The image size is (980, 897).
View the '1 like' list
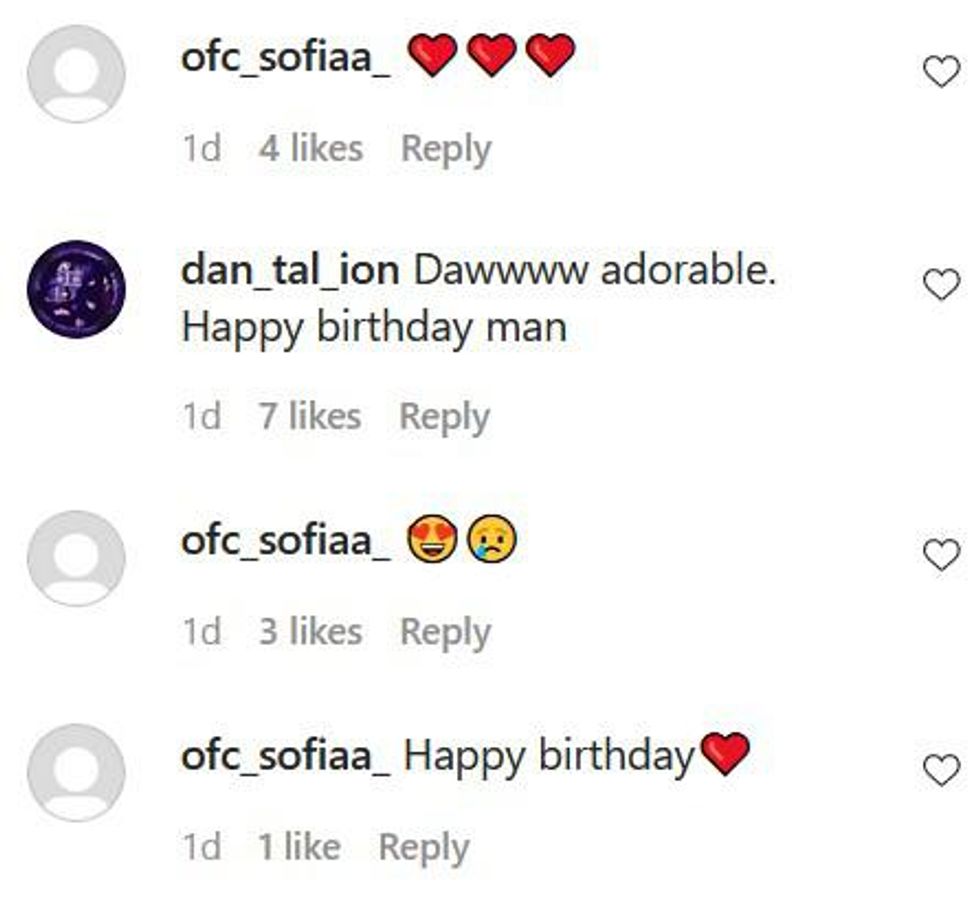pos(299,847)
